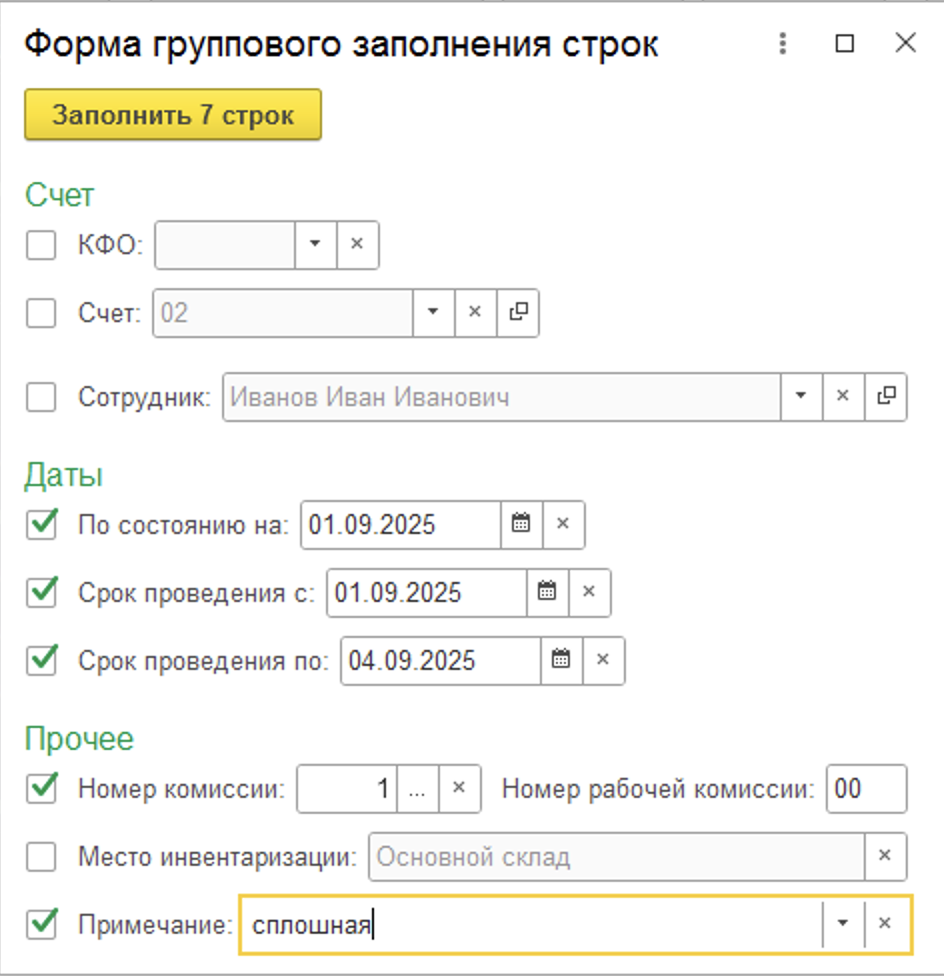944x976 pixels.
Task: Expand the Счет dropdown arrow
Action: pyautogui.click(x=433, y=313)
